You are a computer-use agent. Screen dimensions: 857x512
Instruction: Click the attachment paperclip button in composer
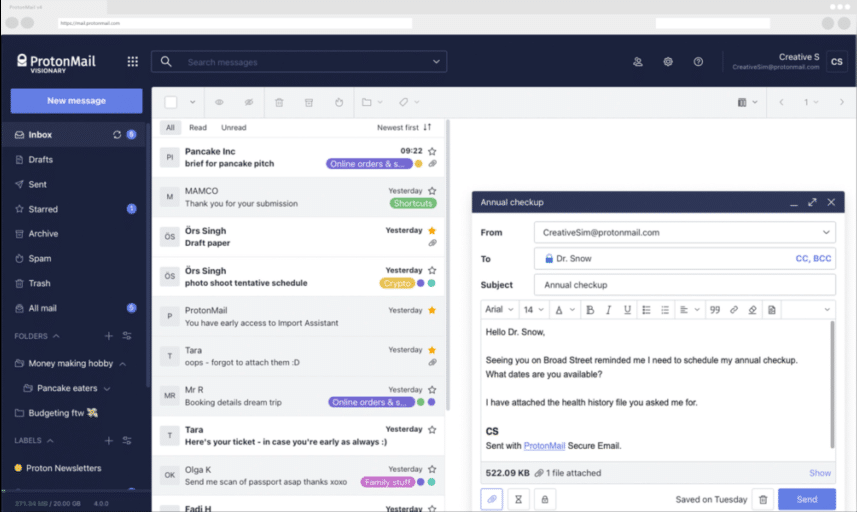491,499
